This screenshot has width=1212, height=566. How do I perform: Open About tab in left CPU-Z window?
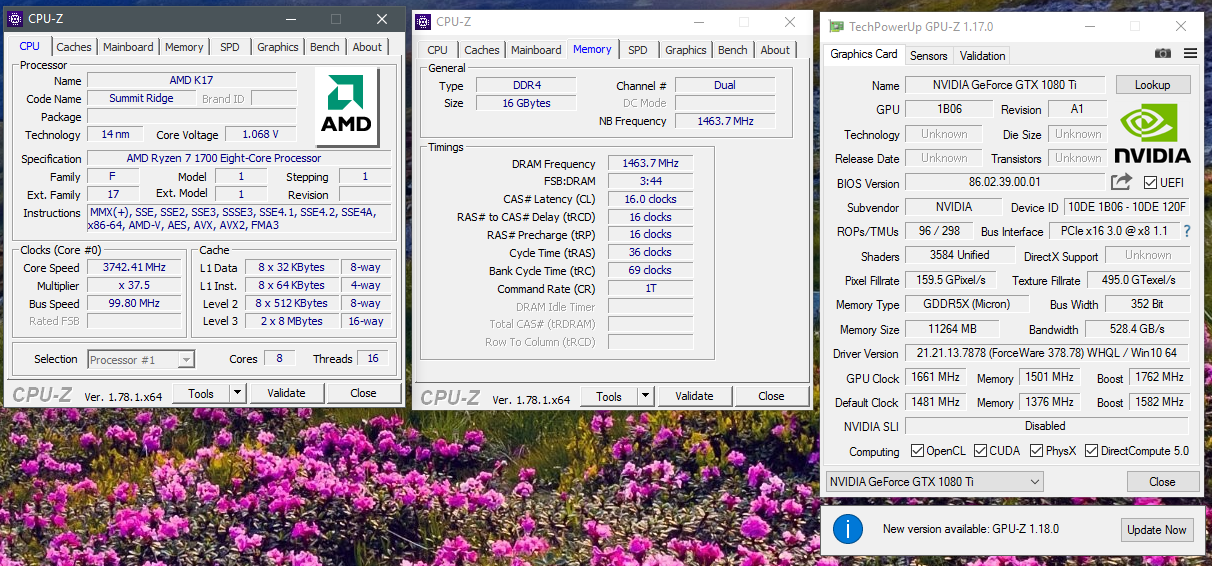(x=367, y=47)
